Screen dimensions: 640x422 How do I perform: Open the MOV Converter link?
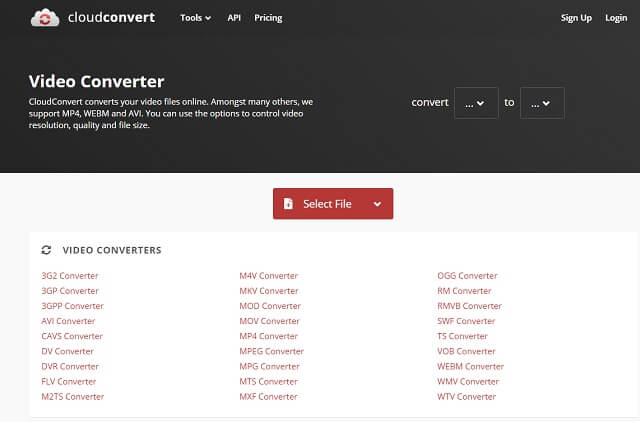click(269, 321)
